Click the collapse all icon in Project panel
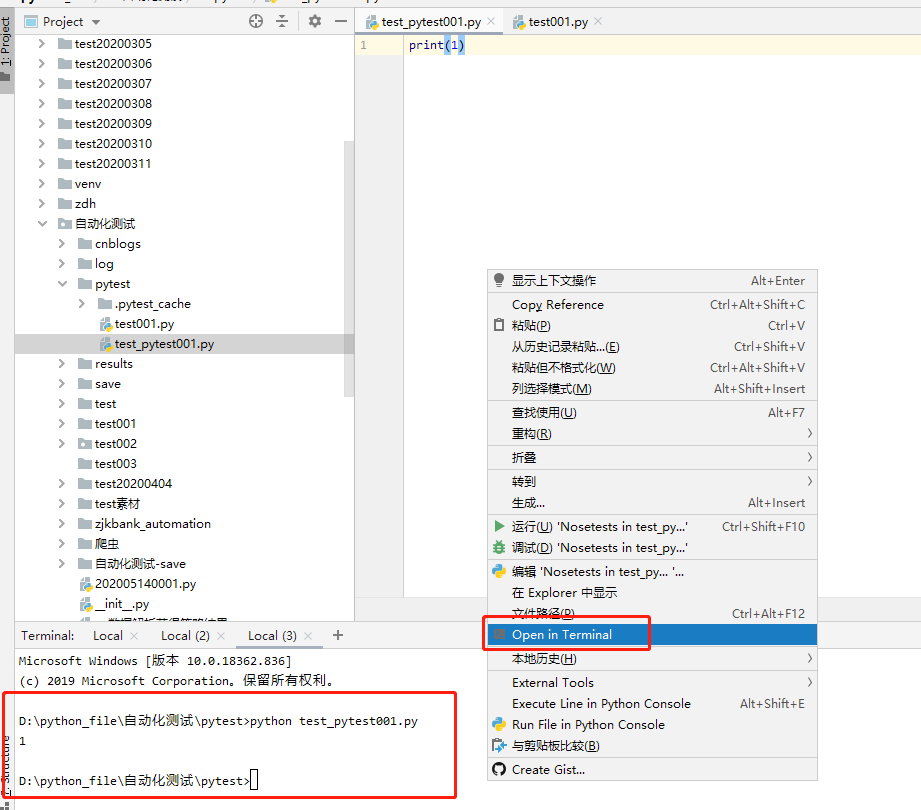921x810 pixels. pyautogui.click(x=282, y=21)
